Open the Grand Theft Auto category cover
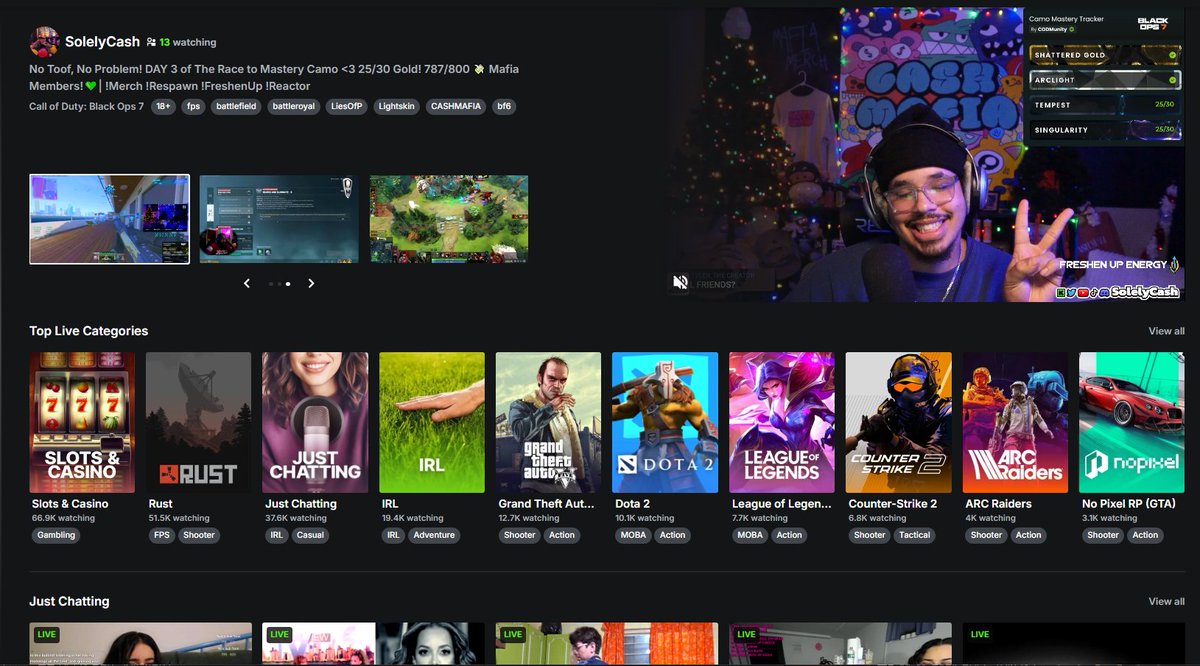The width and height of the screenshot is (1200, 666). click(x=548, y=422)
